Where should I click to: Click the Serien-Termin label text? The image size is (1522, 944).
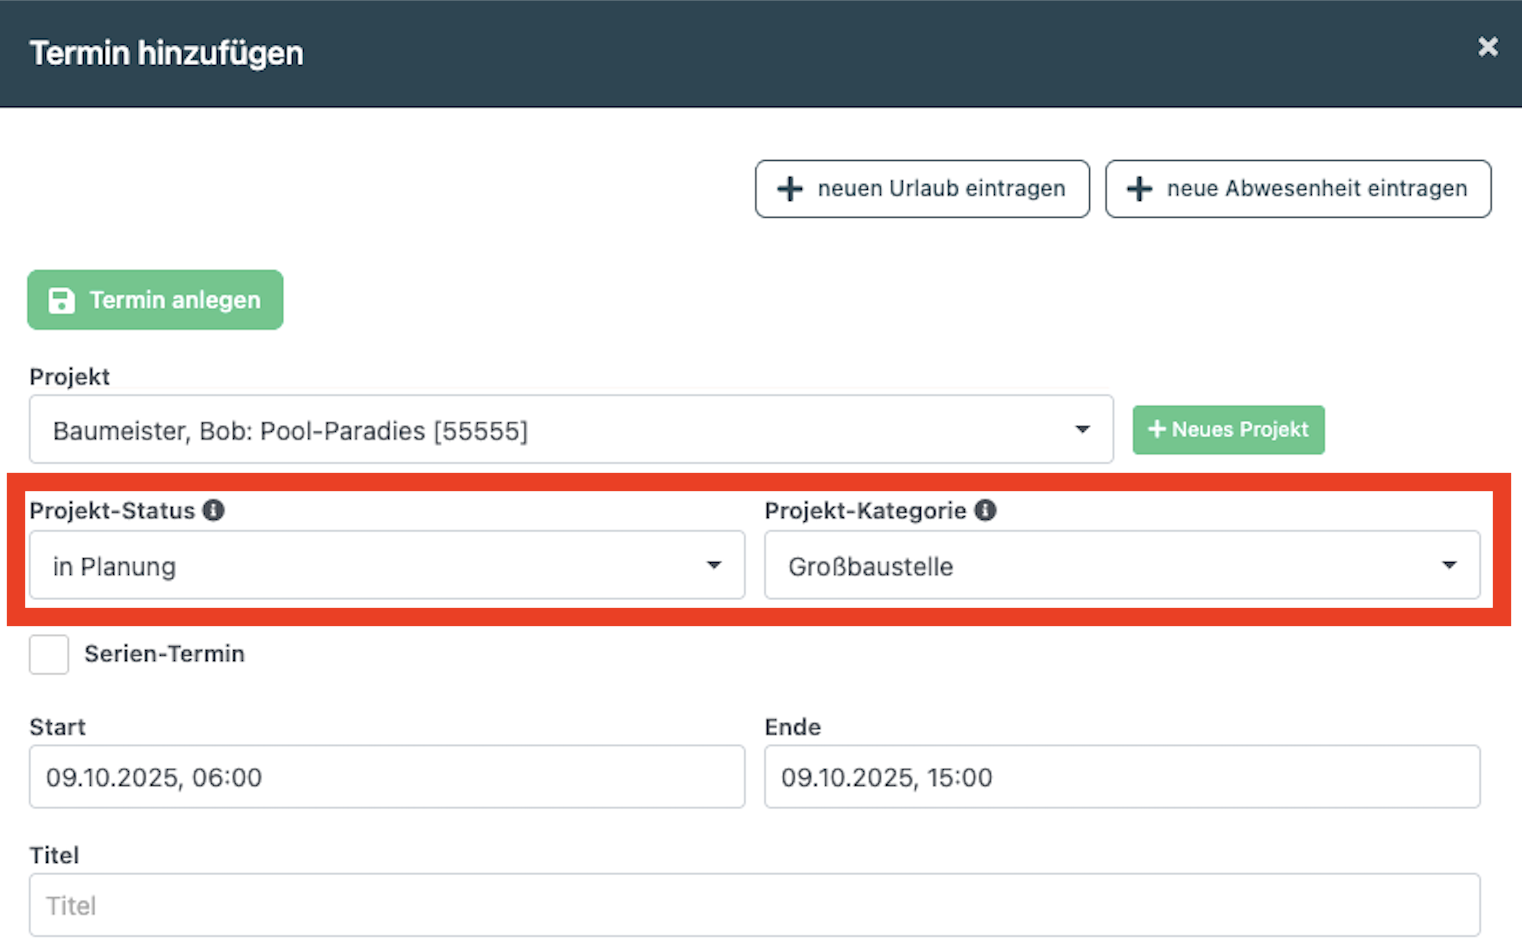[164, 654]
